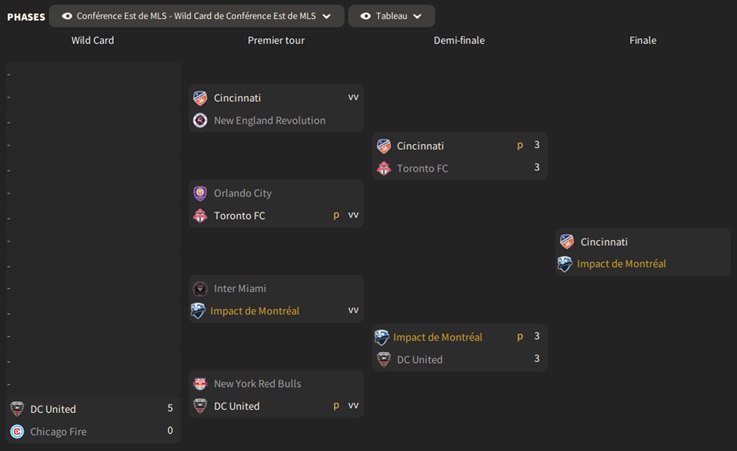The width and height of the screenshot is (737, 451).
Task: Toggle eye icon on conference selector
Action: 67,16
